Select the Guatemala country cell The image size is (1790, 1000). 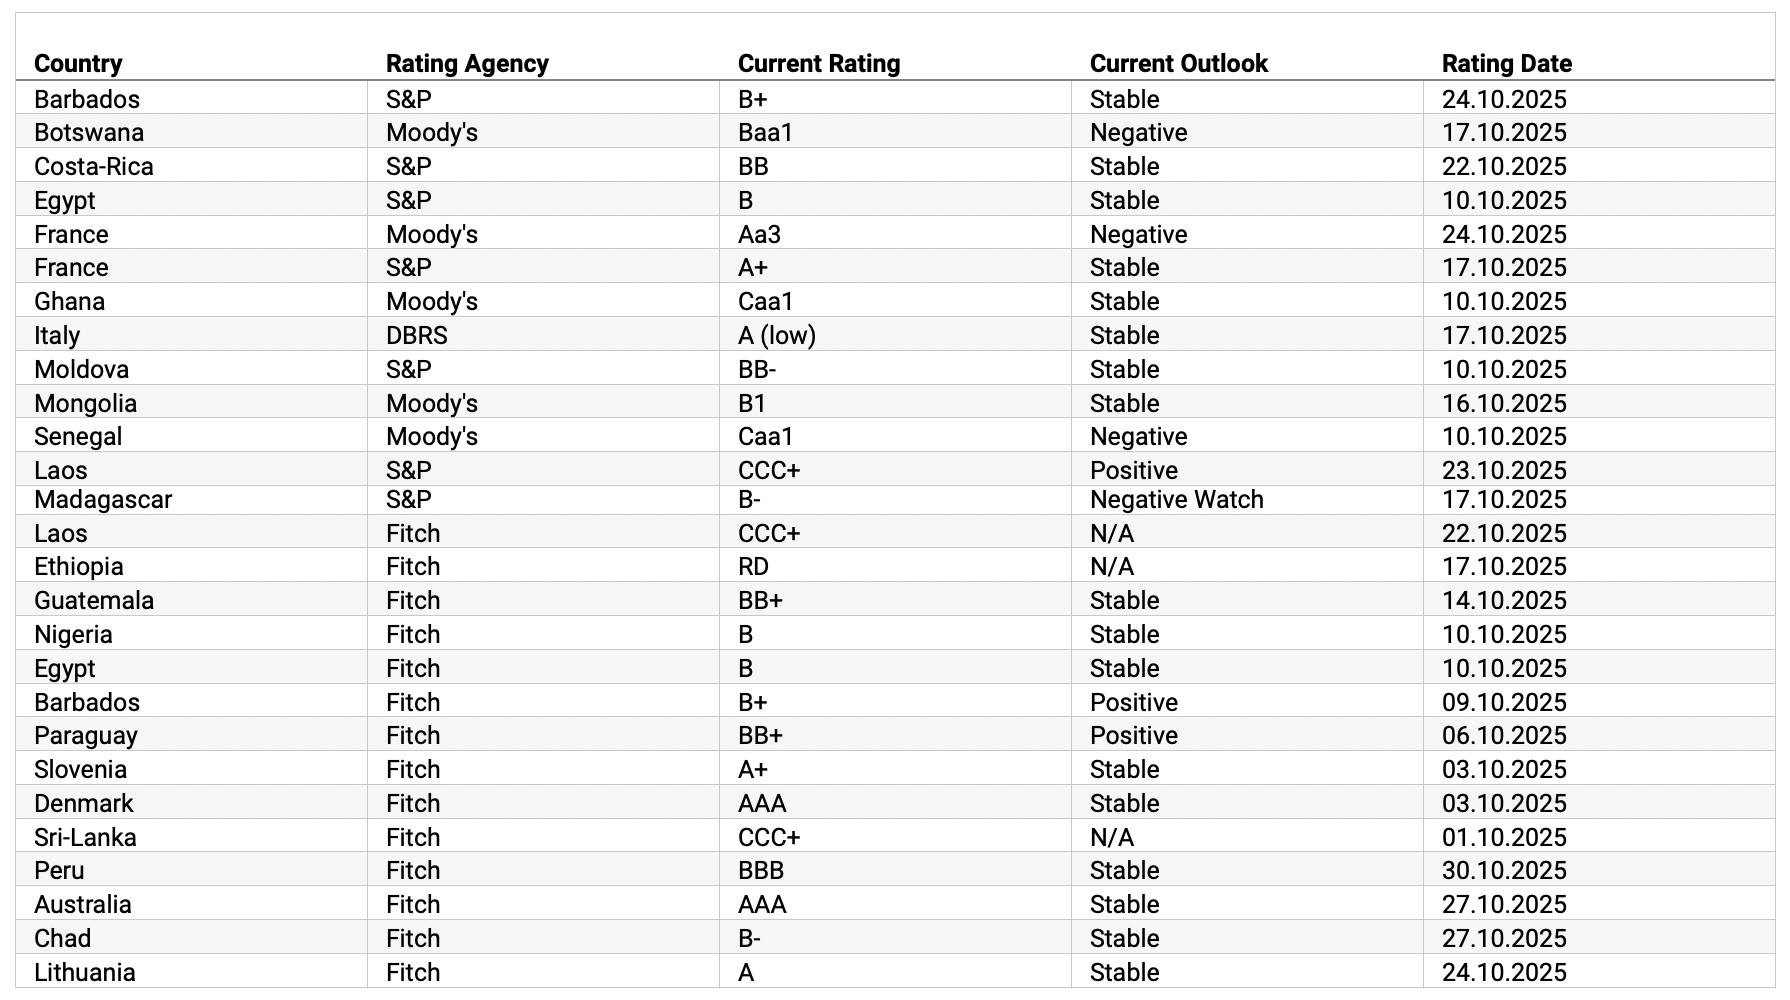[x=94, y=601]
